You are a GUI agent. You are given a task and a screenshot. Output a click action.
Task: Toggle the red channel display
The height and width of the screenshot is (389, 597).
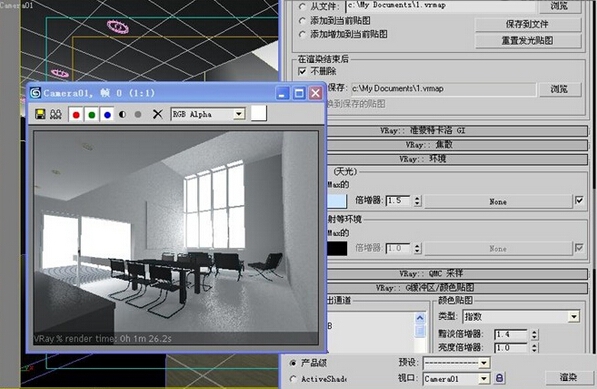[x=76, y=114]
